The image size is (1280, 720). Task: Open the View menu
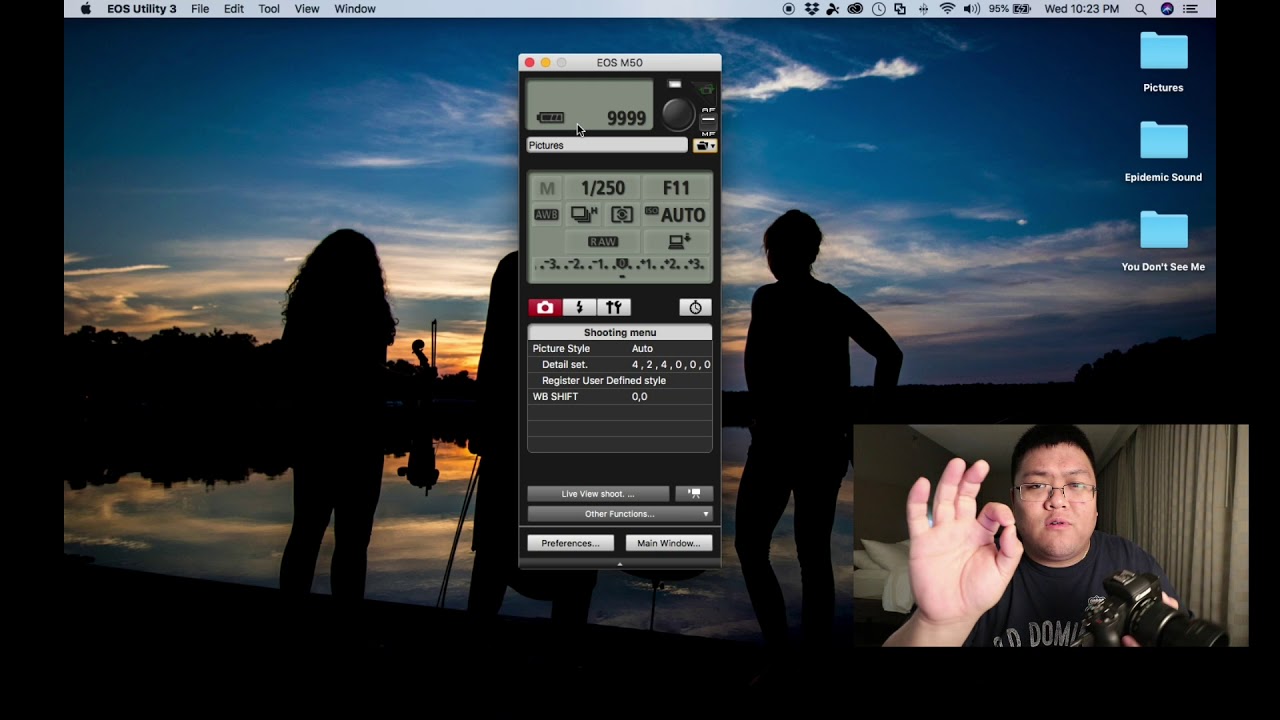[307, 9]
